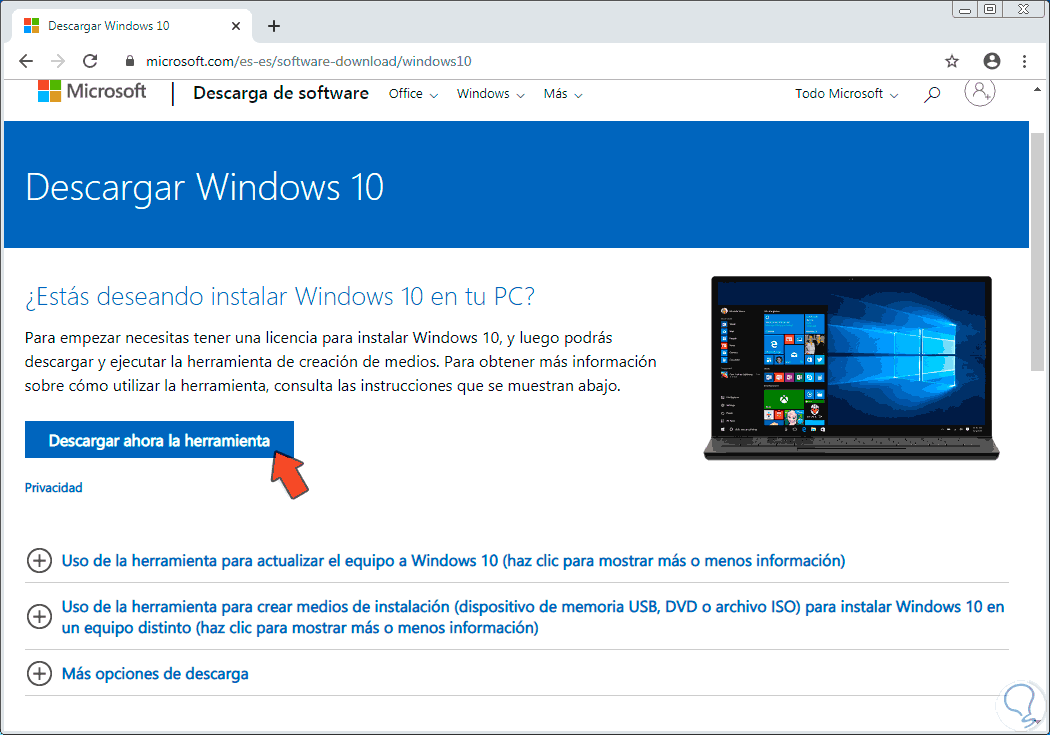
Task: Open the Privacidad link
Action: [54, 487]
